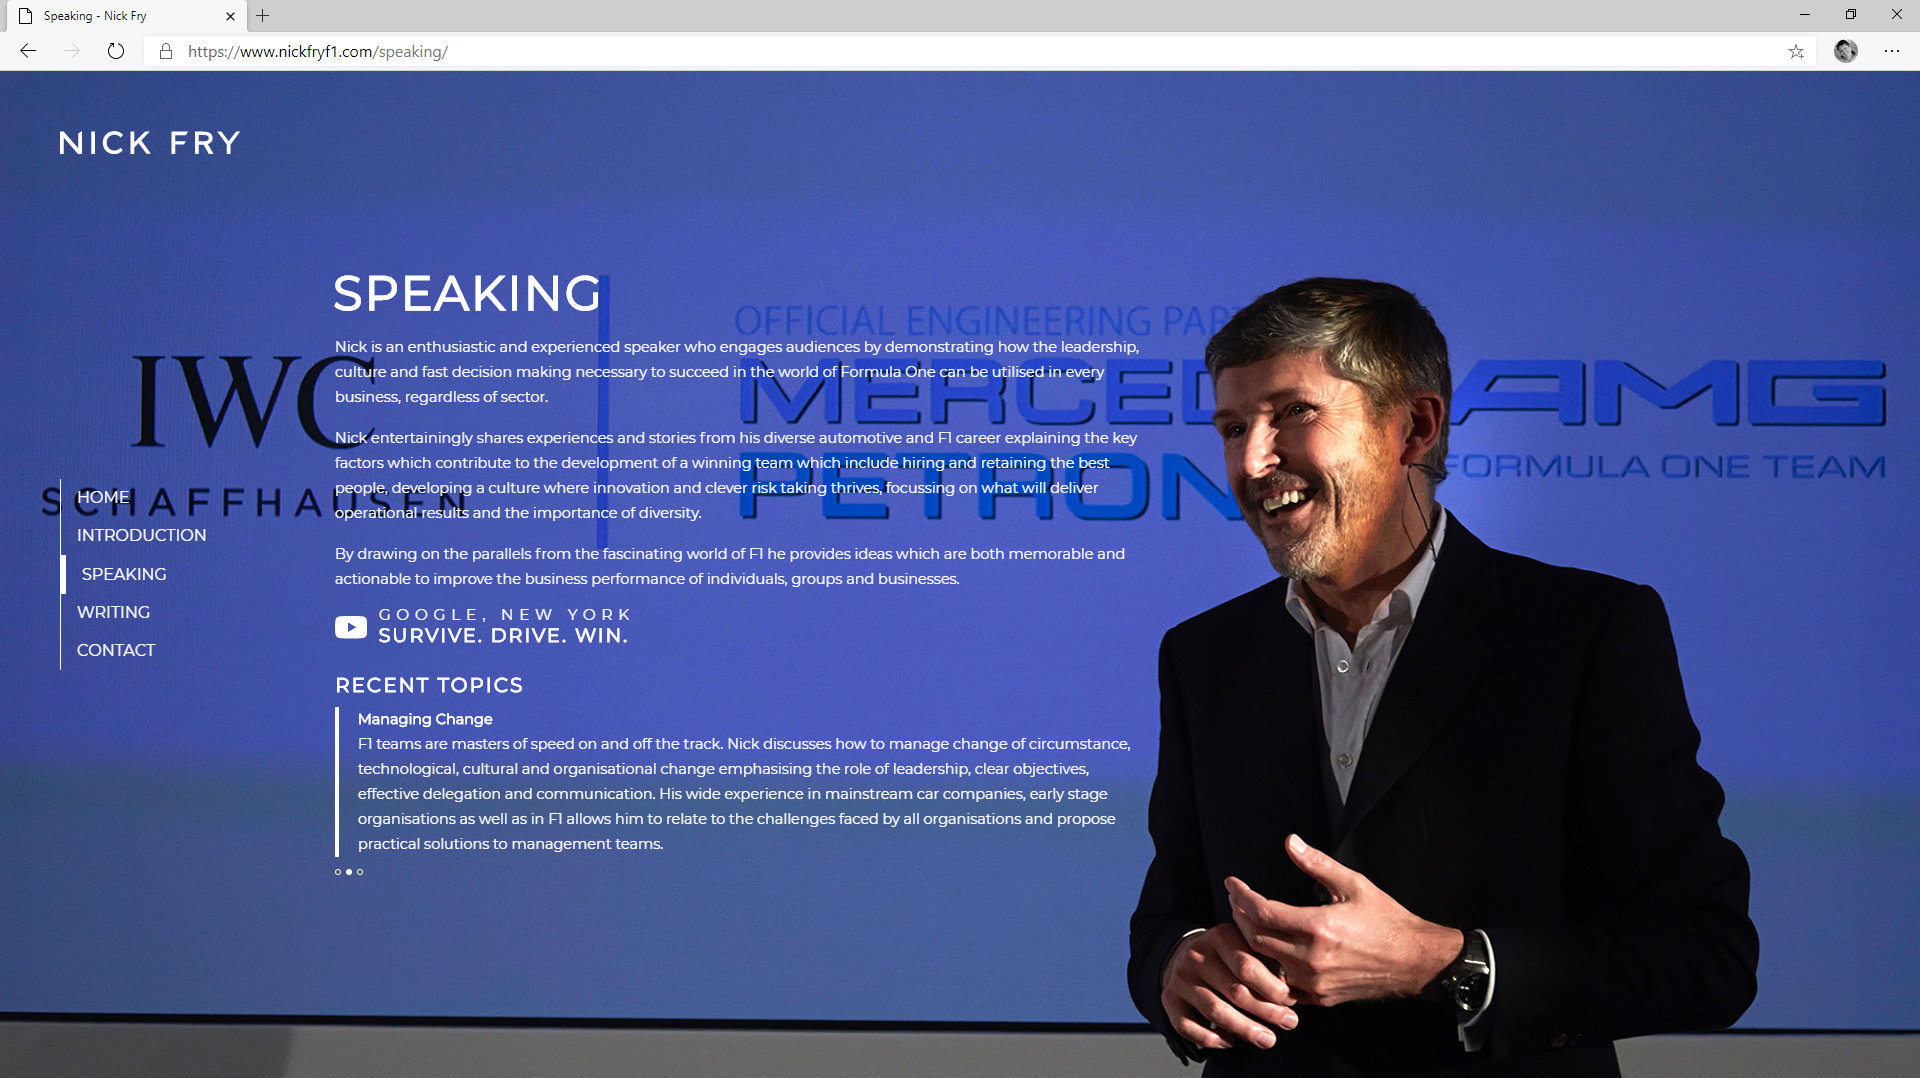Click the NICK FRY site logo
The height and width of the screenshot is (1078, 1920).
[x=149, y=143]
